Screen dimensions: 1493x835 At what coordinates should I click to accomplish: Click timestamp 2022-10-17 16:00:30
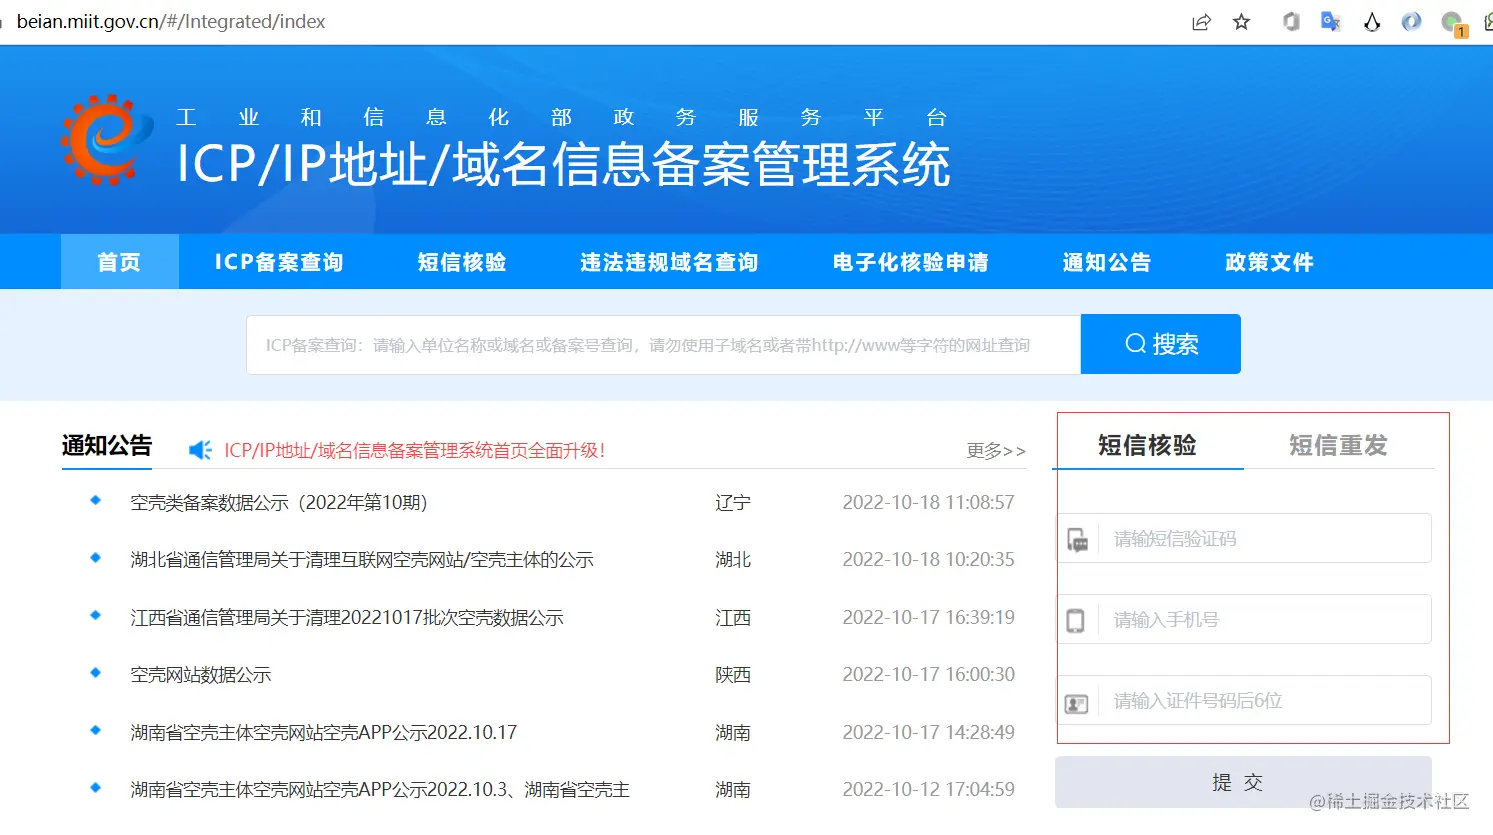click(928, 675)
